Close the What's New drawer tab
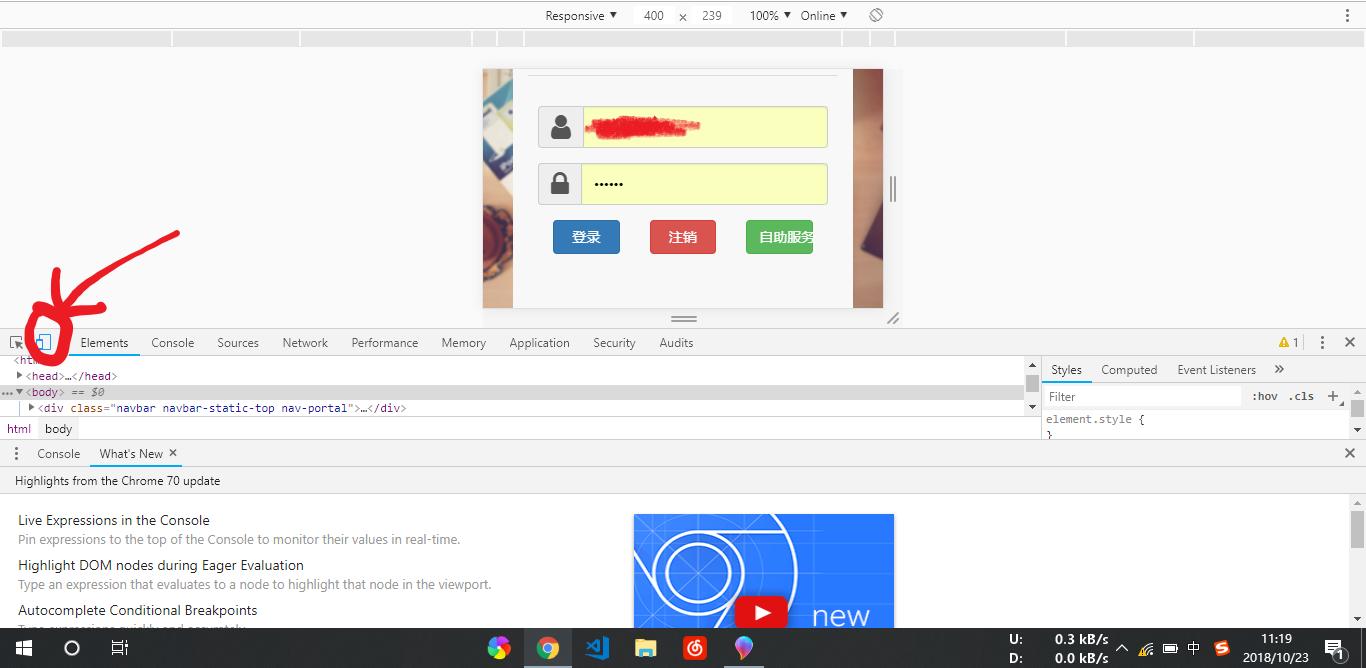The height and width of the screenshot is (668, 1366). (173, 453)
